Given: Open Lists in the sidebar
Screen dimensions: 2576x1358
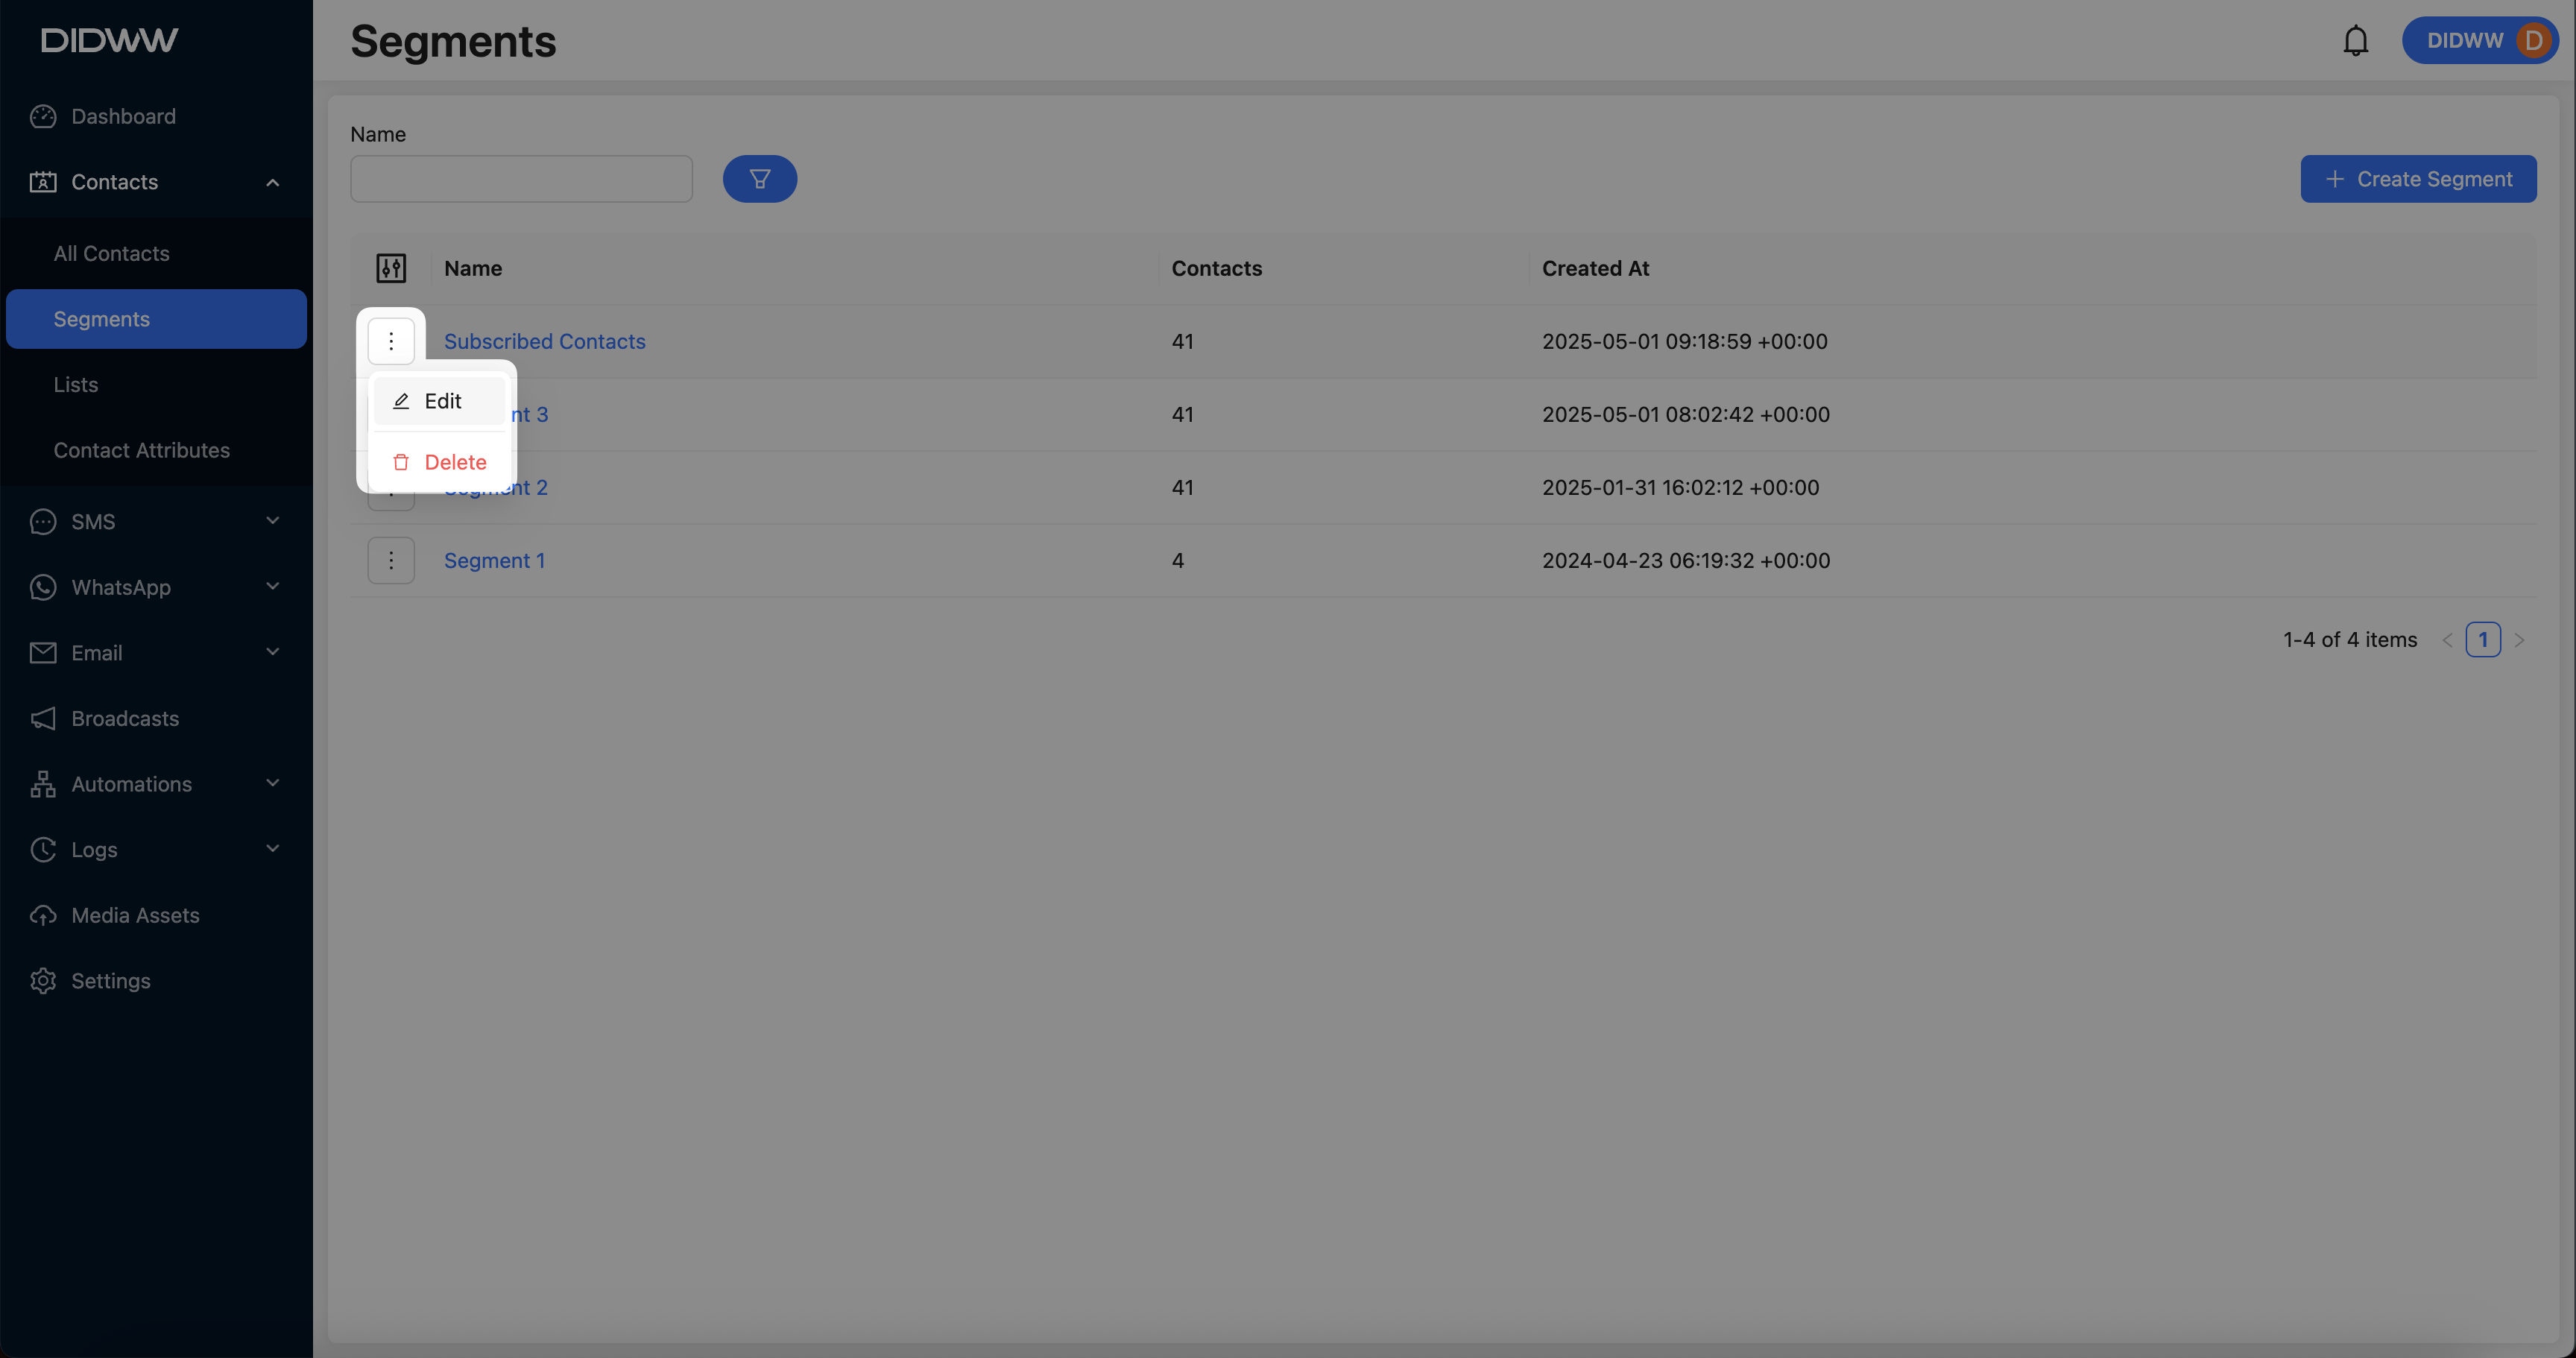Looking at the screenshot, I should pyautogui.click(x=156, y=384).
